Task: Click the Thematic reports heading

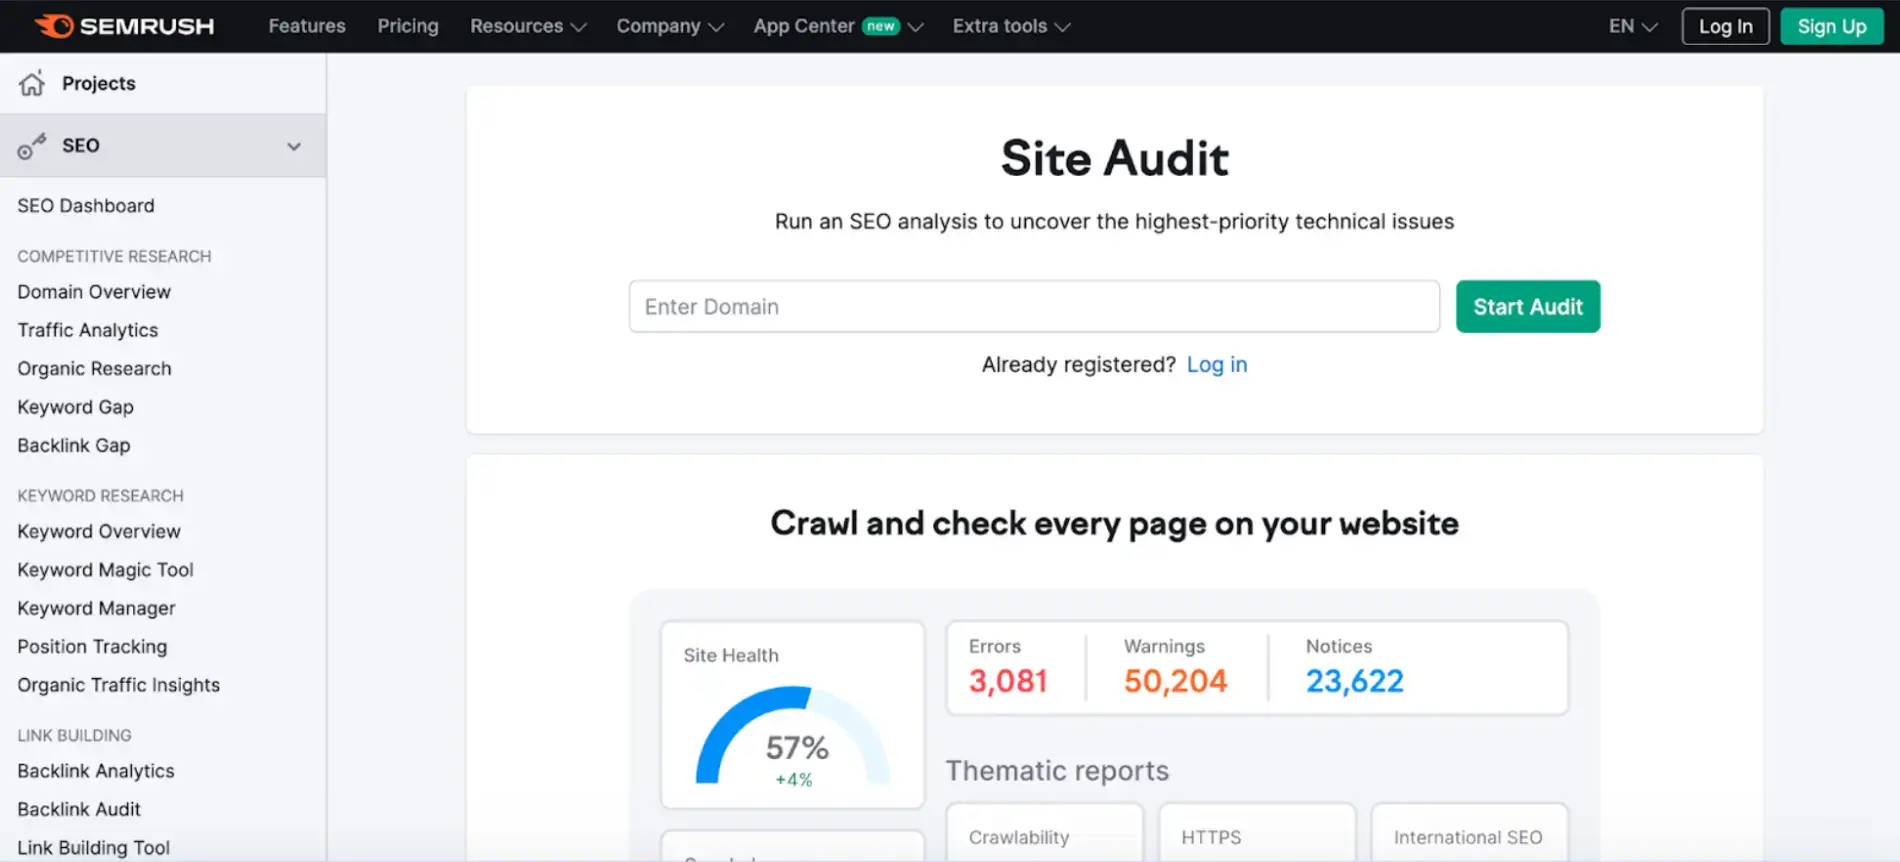Action: (1057, 770)
